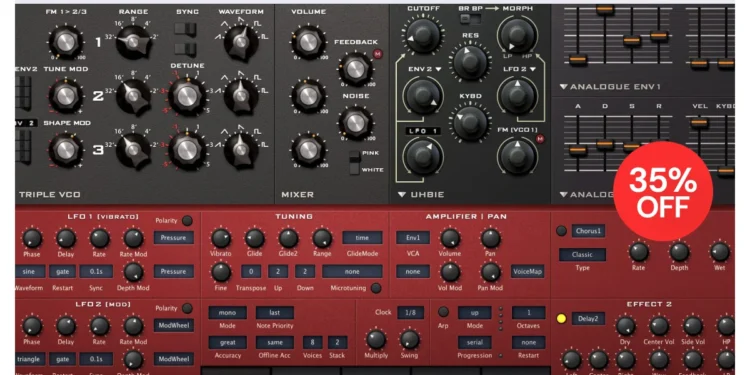Image resolution: width=750 pixels, height=375 pixels.
Task: Open the Chorus Classic type selector
Action: point(582,254)
